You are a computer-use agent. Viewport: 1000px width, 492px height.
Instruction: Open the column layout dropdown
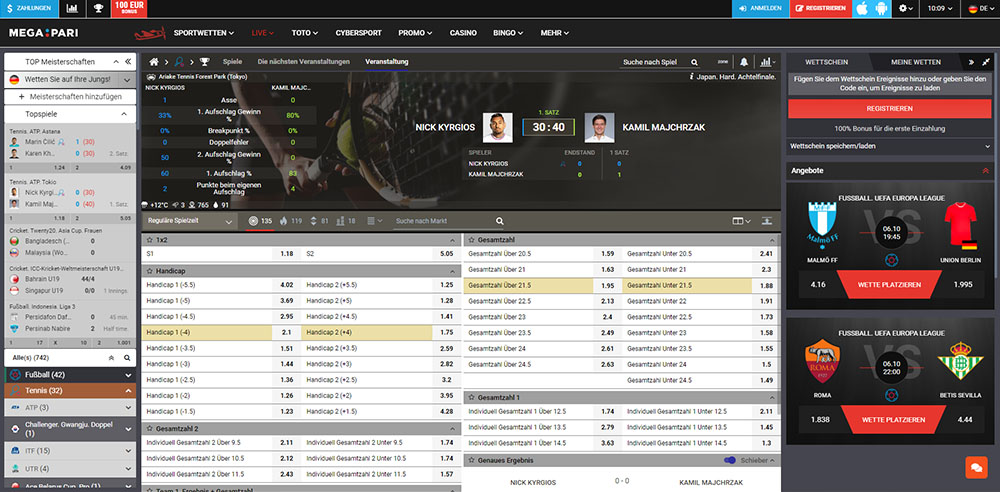pos(741,221)
